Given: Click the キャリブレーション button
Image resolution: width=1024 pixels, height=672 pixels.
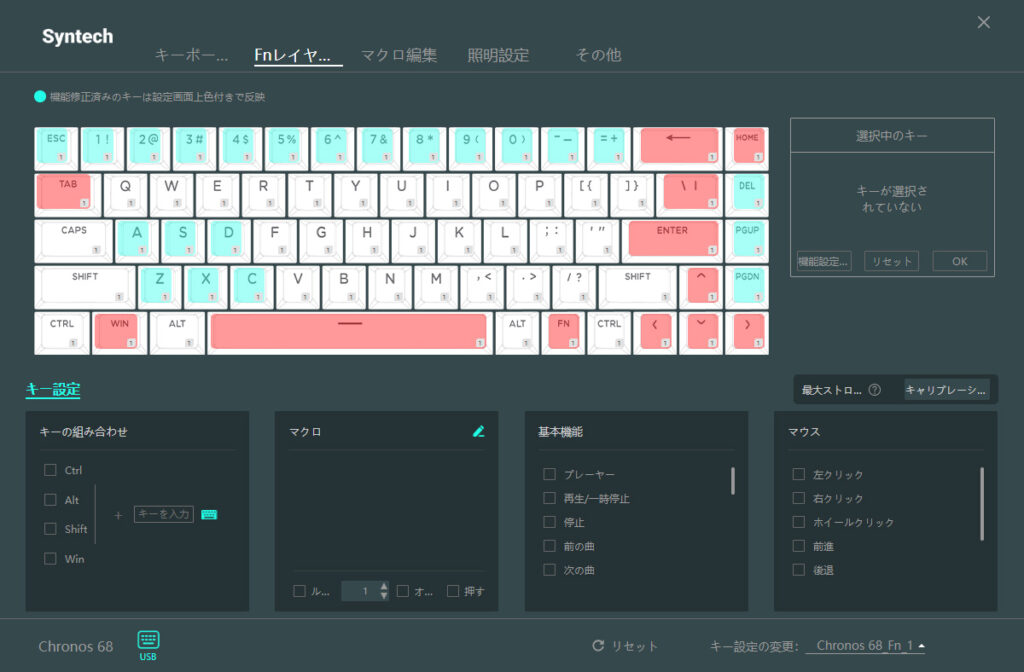Looking at the screenshot, I should click(x=946, y=390).
